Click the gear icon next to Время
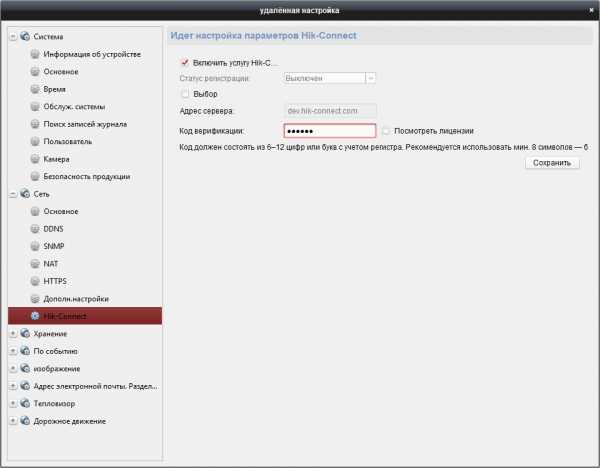600x468 pixels. click(x=35, y=89)
